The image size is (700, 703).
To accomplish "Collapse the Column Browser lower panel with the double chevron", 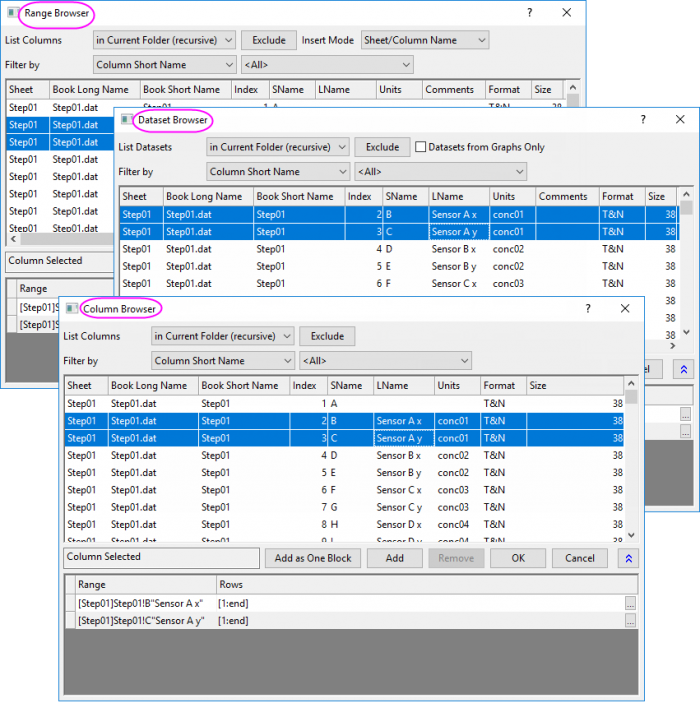I will pos(628,558).
